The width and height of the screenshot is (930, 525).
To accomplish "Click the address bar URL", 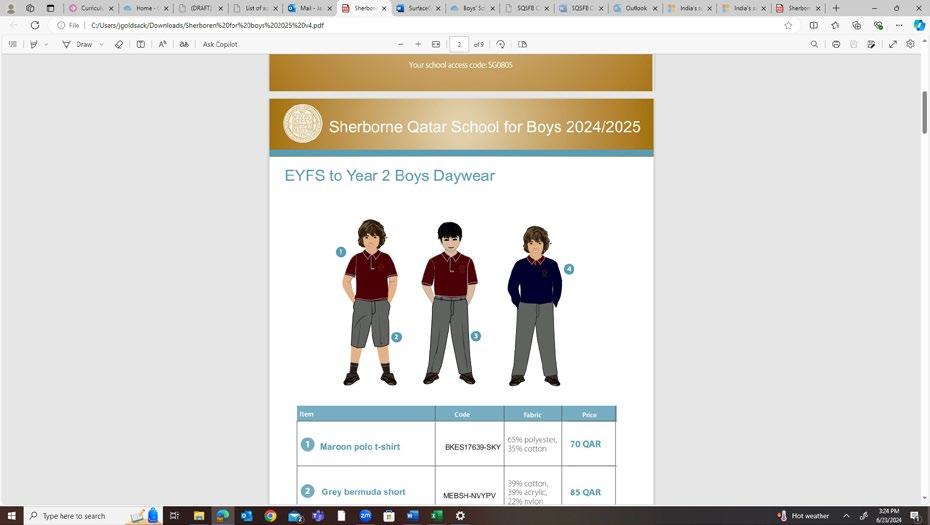I will pos(207,26).
